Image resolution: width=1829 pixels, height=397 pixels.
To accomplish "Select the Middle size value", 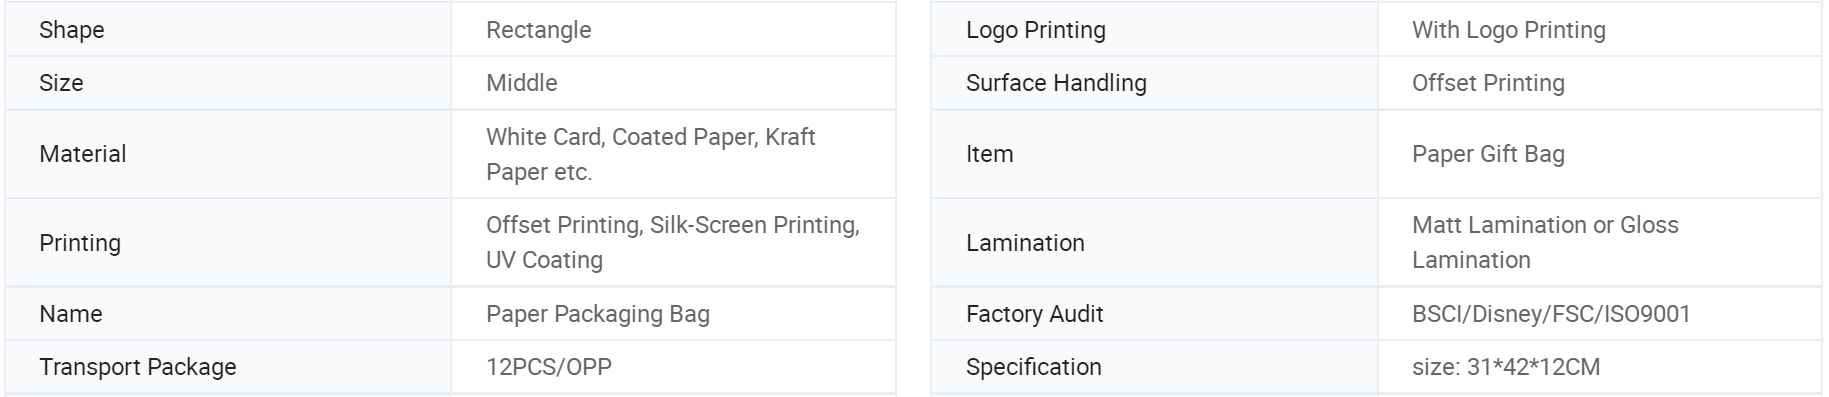I will (x=521, y=83).
